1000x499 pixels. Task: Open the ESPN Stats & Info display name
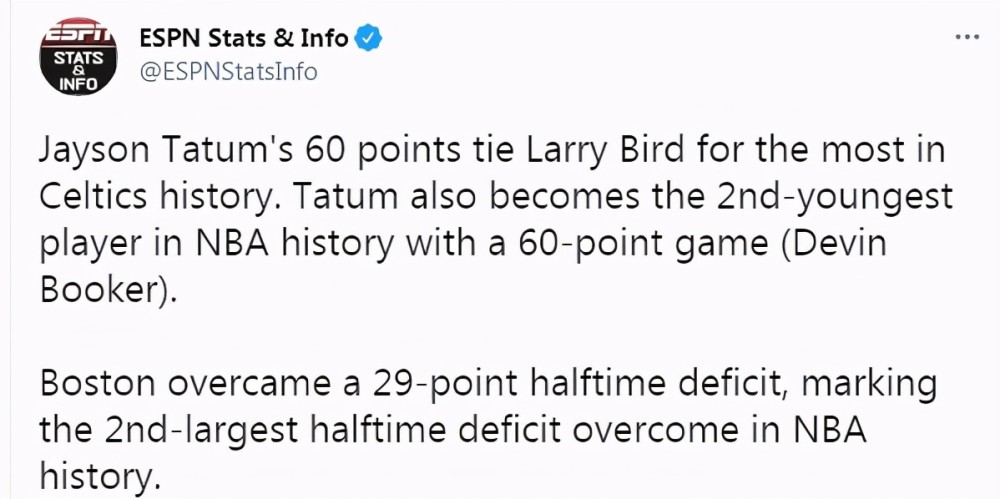coord(244,38)
